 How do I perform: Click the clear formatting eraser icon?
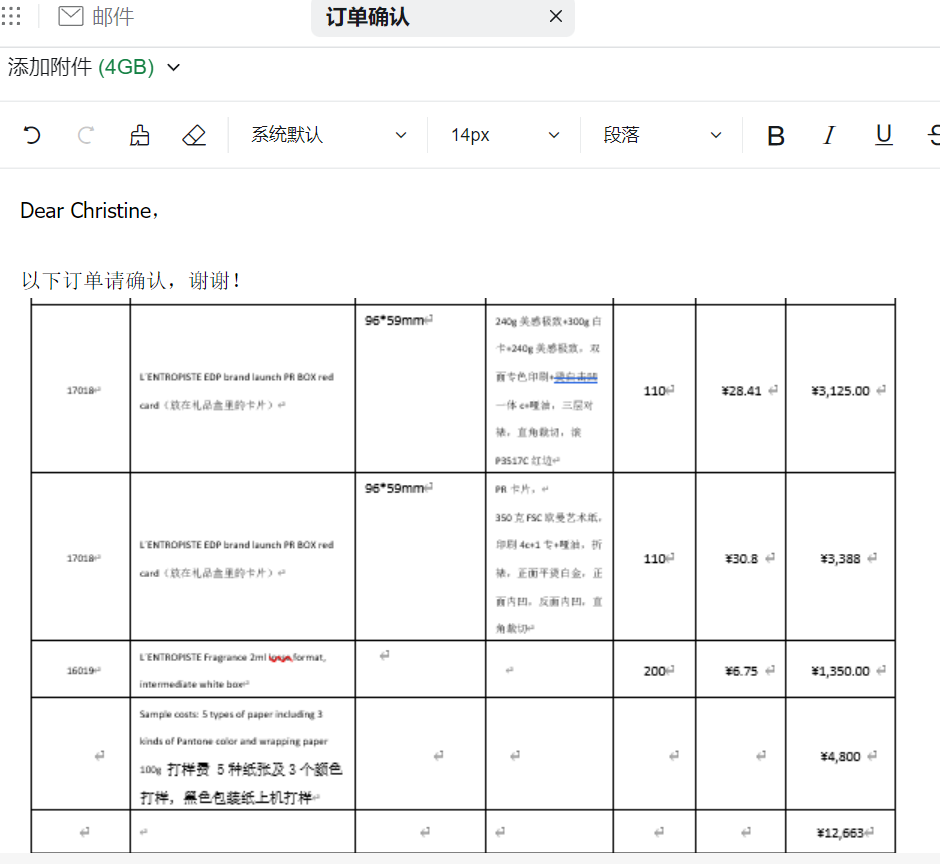[x=194, y=135]
